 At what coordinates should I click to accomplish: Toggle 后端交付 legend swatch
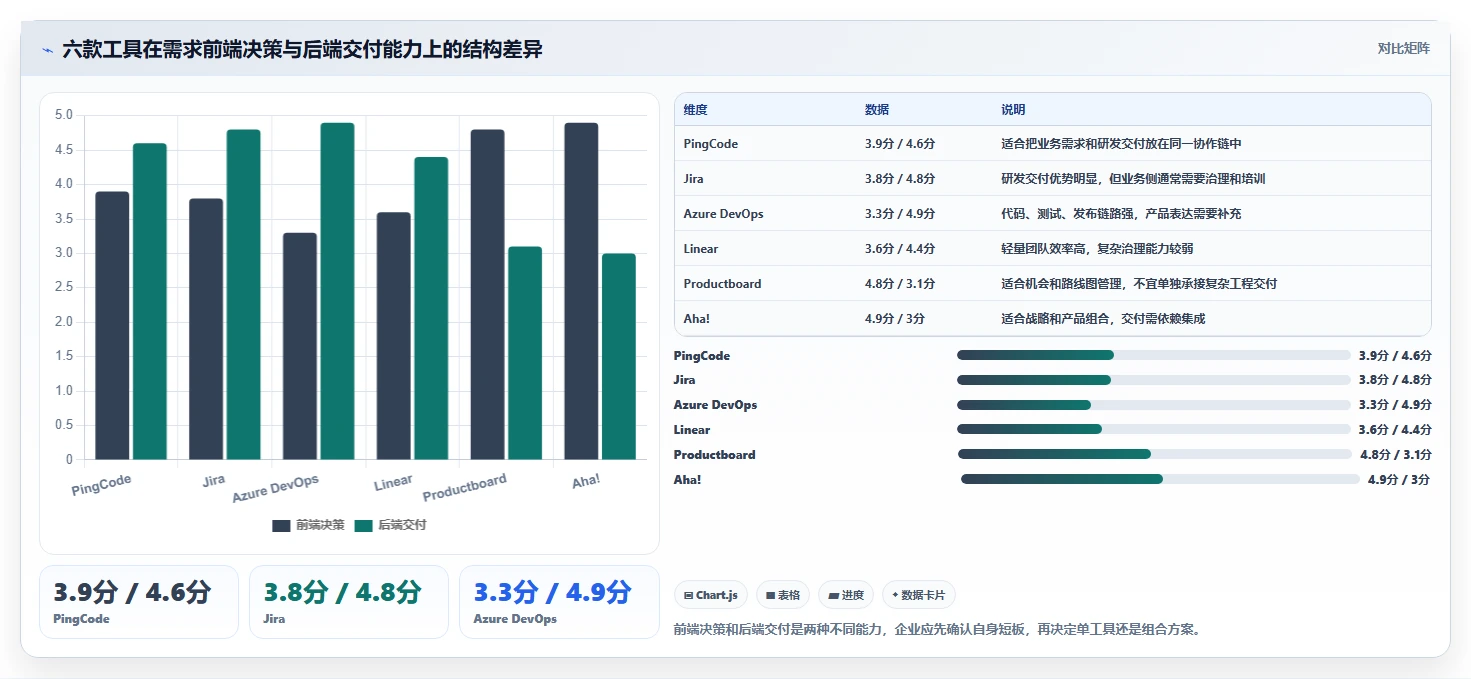363,525
